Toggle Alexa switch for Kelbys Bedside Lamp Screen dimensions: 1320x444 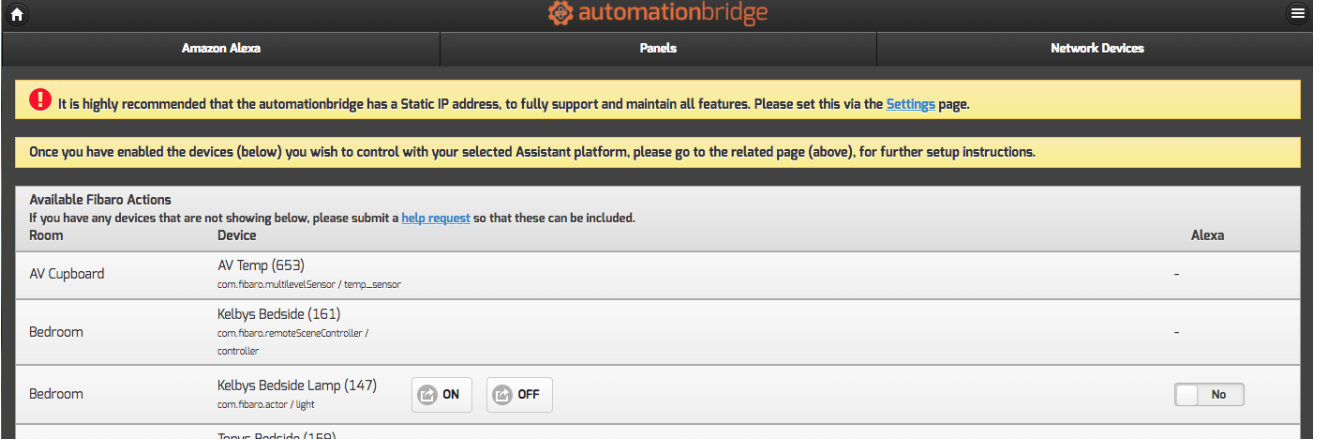tap(1209, 395)
